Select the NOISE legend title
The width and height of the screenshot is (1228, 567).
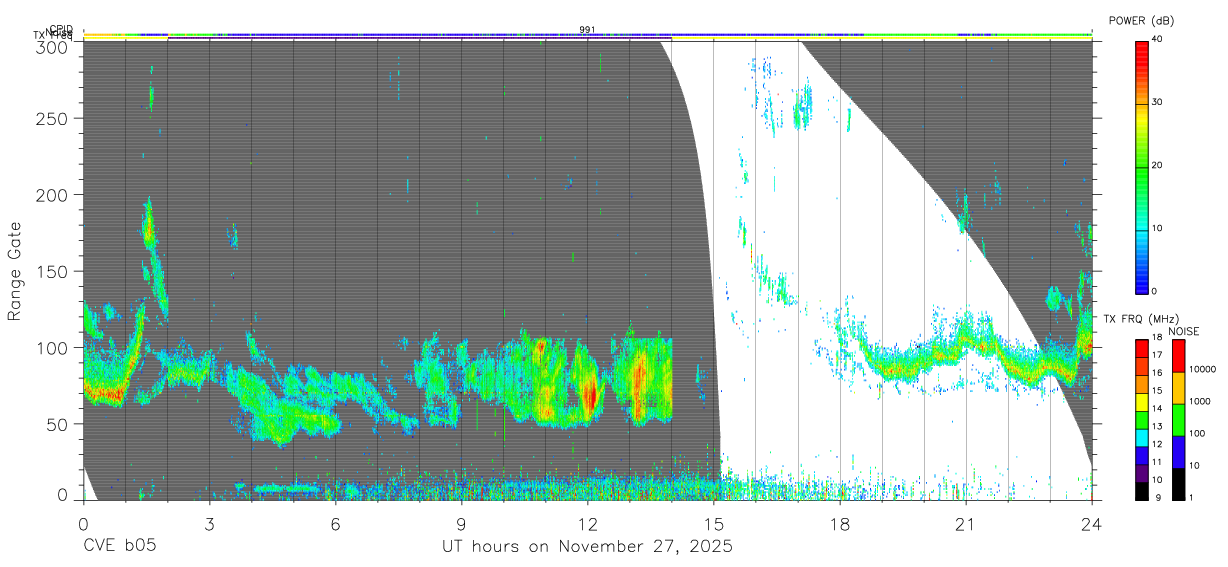pyautogui.click(x=1184, y=331)
